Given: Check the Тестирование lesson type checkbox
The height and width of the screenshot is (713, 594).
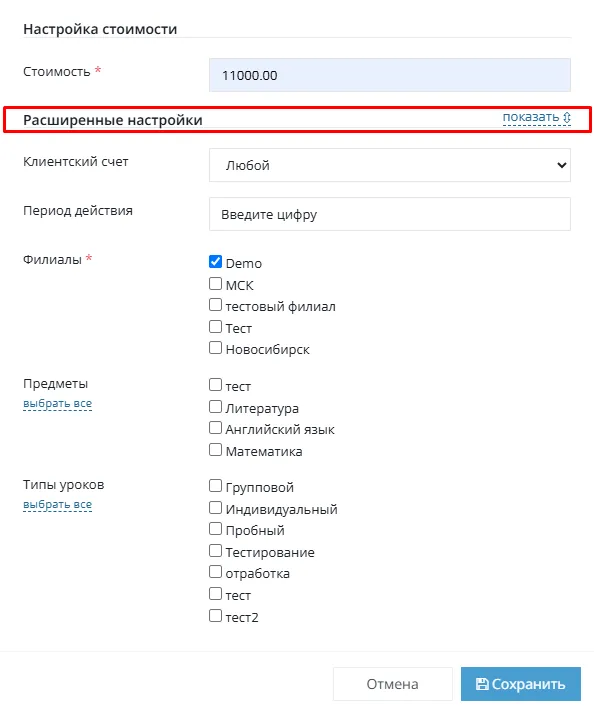Looking at the screenshot, I should pos(216,551).
